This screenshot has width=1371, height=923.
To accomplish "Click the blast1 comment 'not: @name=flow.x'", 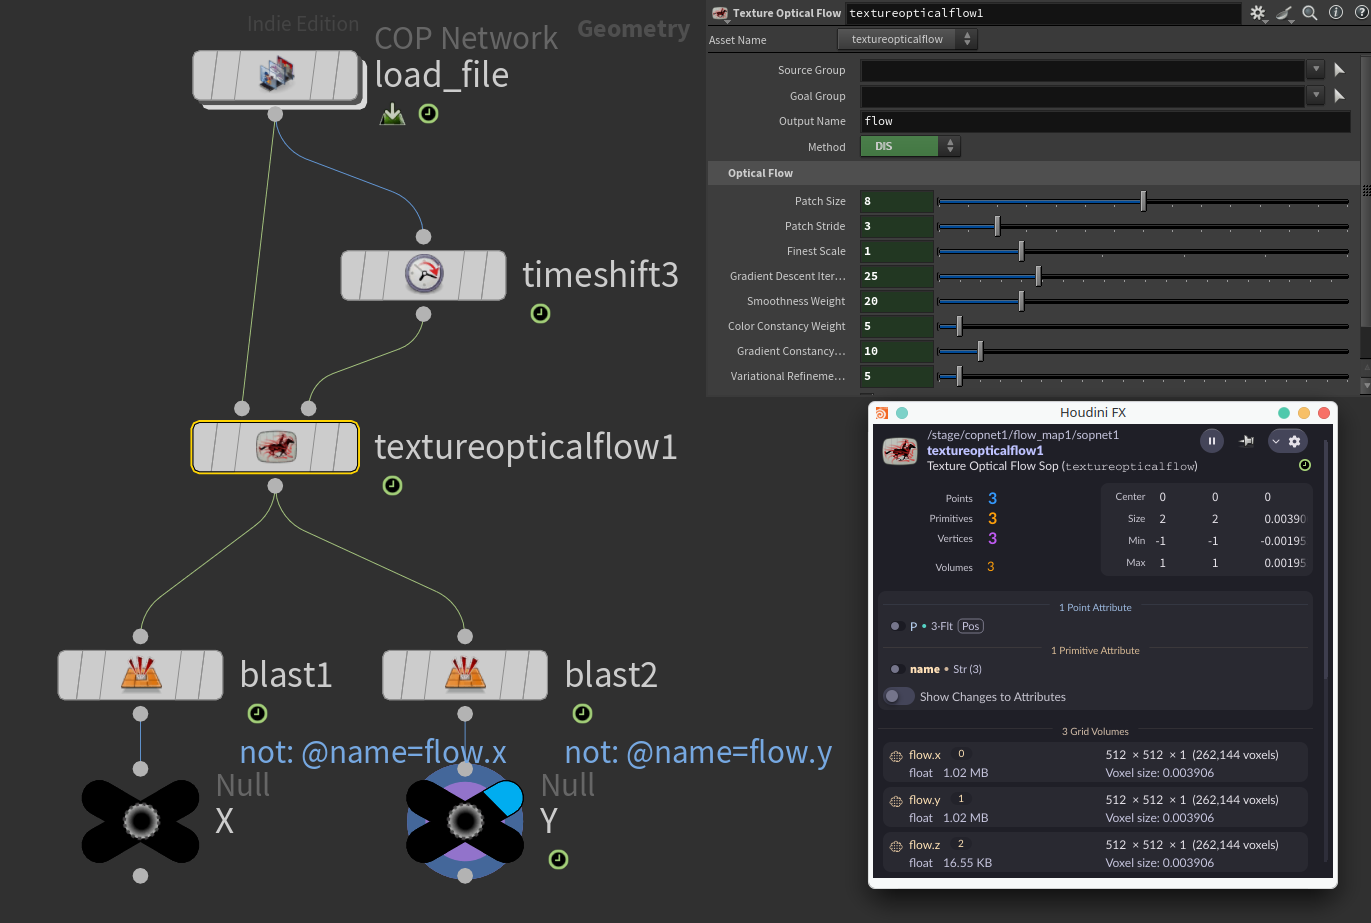I will pos(373,752).
